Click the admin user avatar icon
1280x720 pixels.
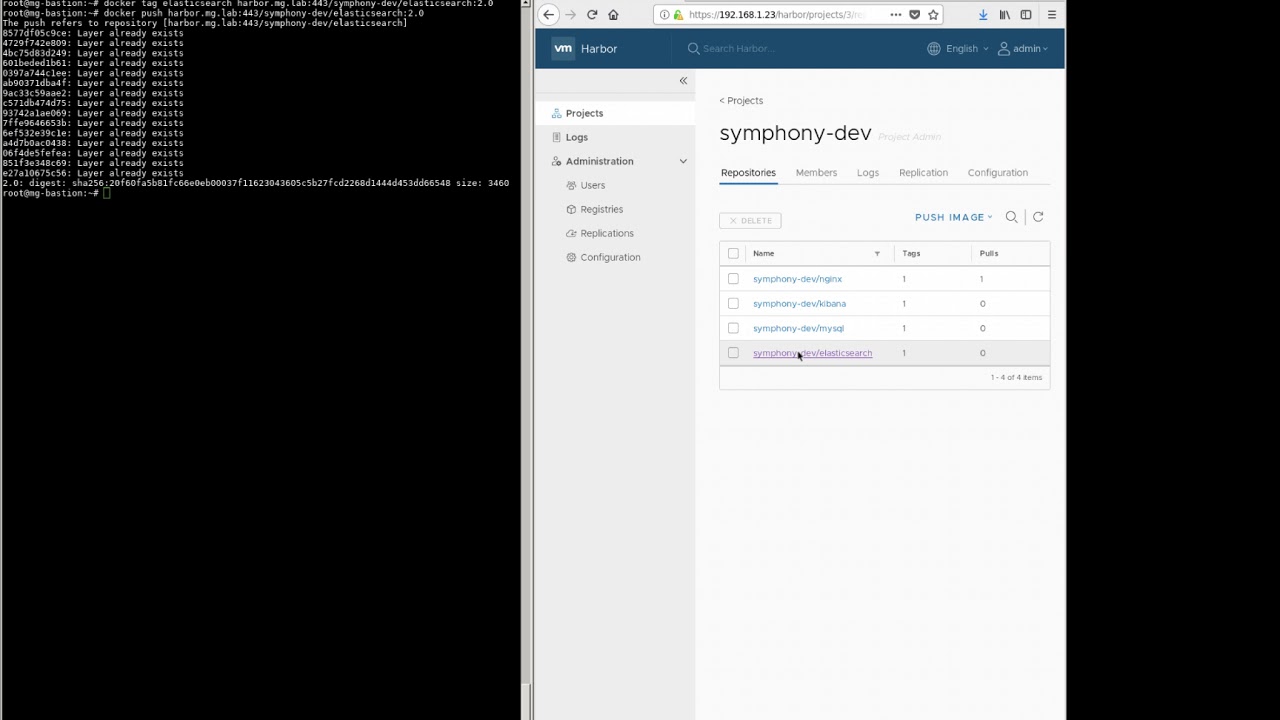tap(1004, 48)
